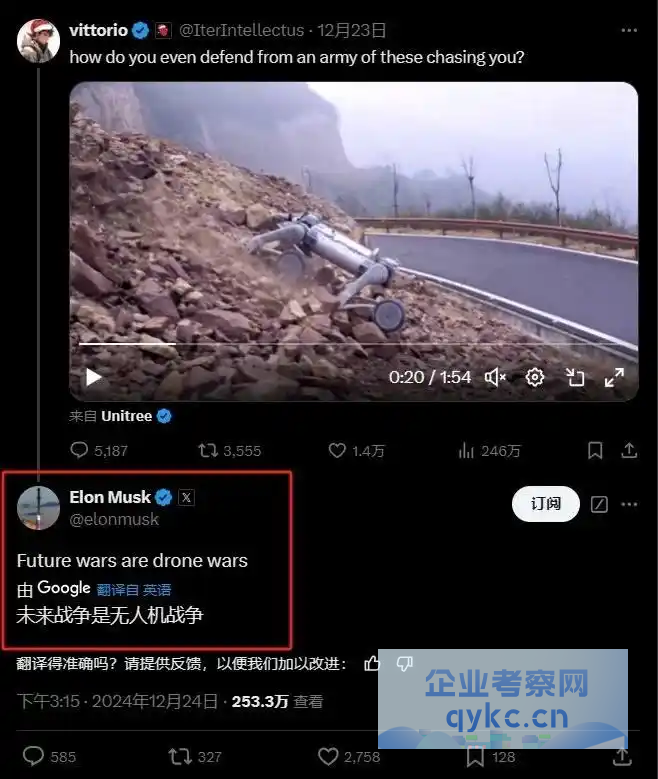Image resolution: width=658 pixels, height=779 pixels.
Task: Share vittorio's tweet via upload icon
Action: coord(629,451)
